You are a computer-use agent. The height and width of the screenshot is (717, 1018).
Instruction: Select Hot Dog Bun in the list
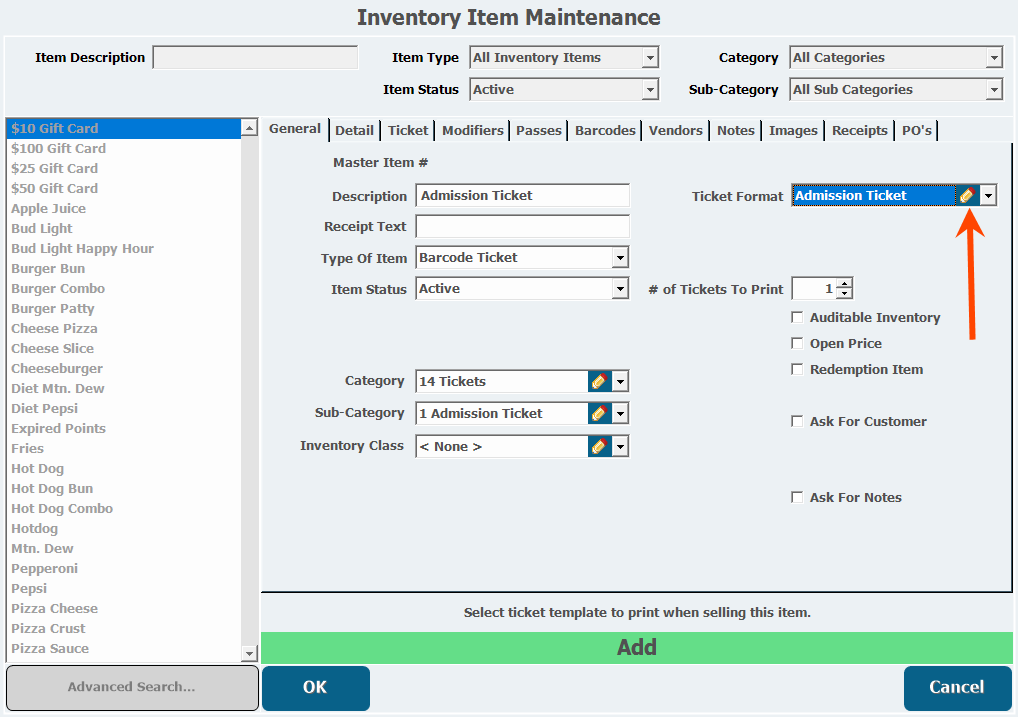point(123,489)
